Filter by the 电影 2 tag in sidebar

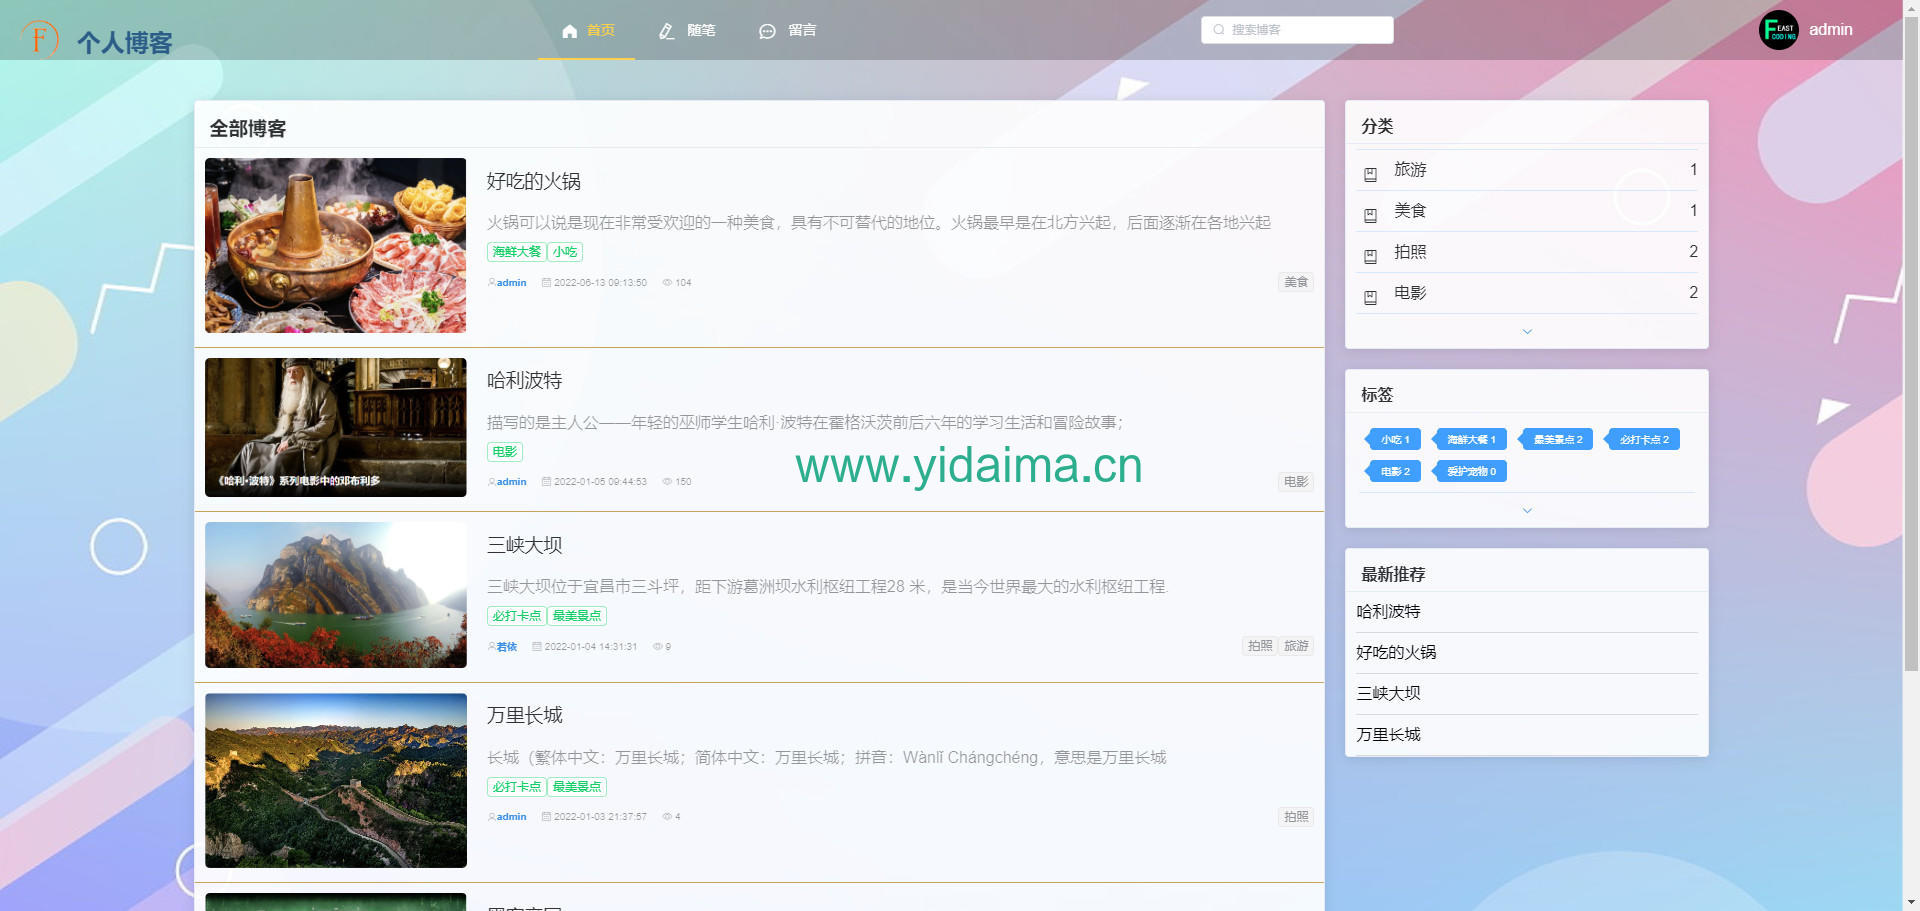pyautogui.click(x=1393, y=472)
